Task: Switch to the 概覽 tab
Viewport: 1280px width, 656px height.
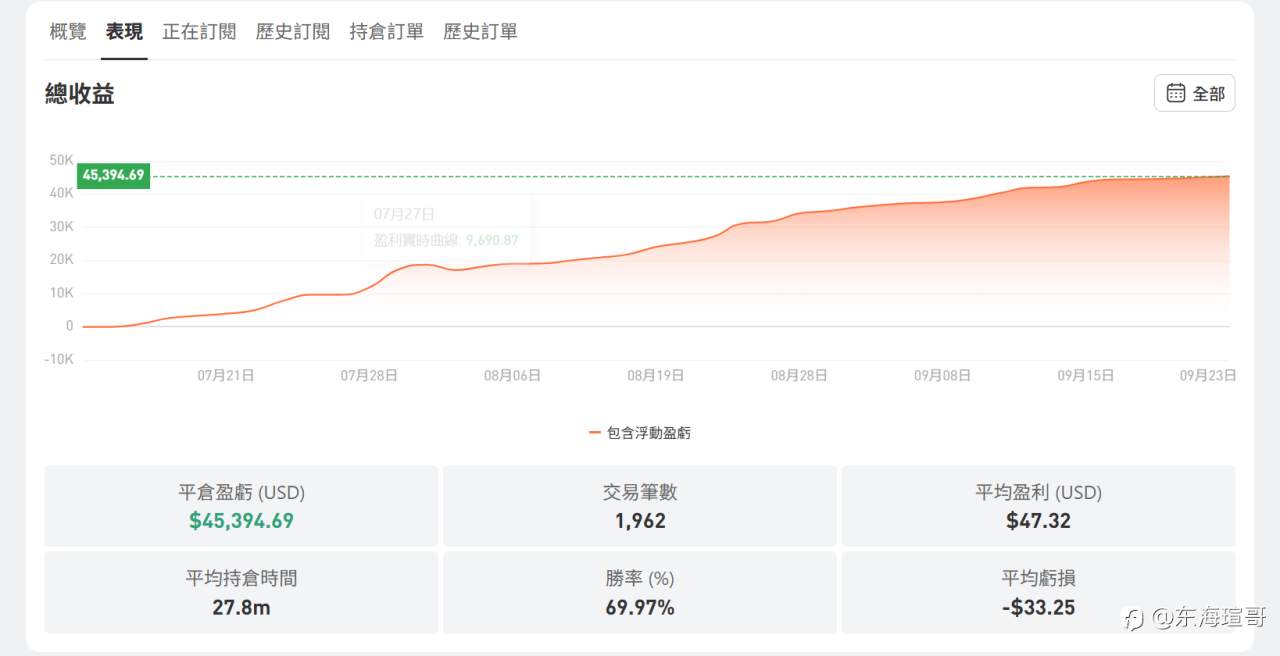Action: [x=68, y=32]
